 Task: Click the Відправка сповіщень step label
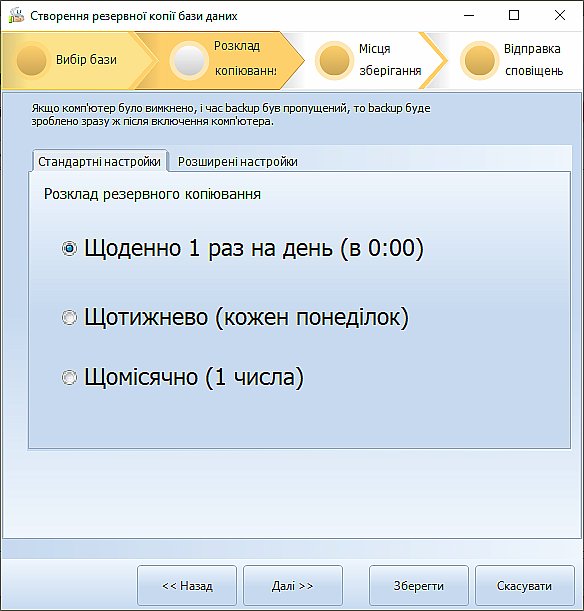pyautogui.click(x=533, y=60)
